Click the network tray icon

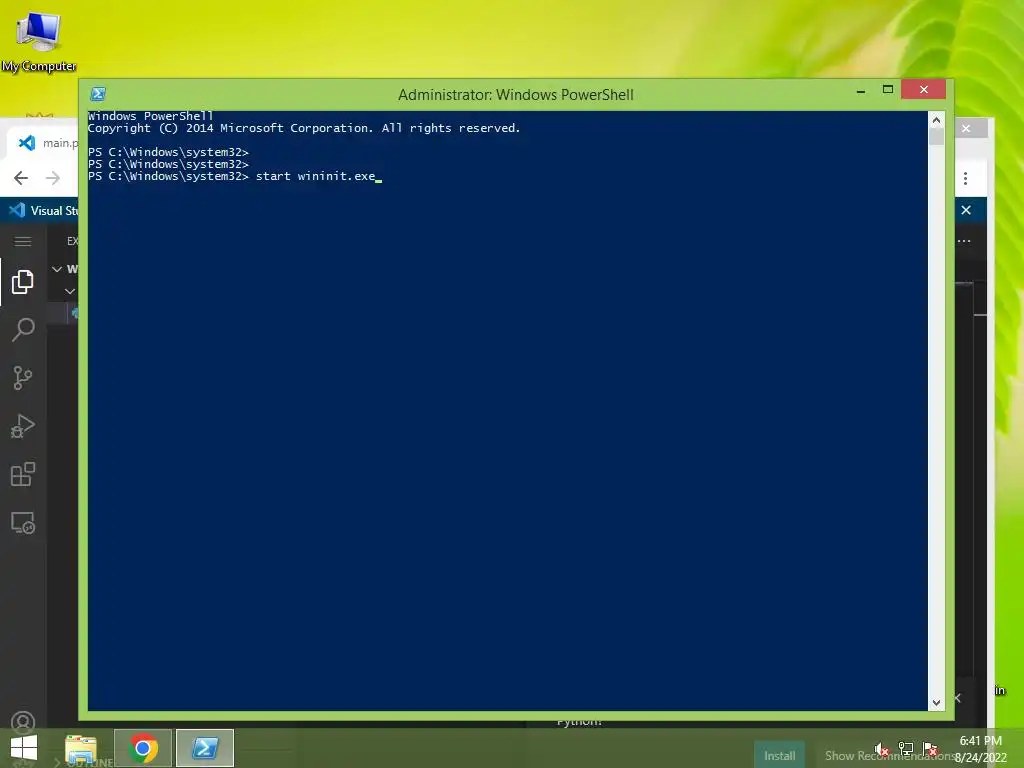pyautogui.click(x=906, y=749)
